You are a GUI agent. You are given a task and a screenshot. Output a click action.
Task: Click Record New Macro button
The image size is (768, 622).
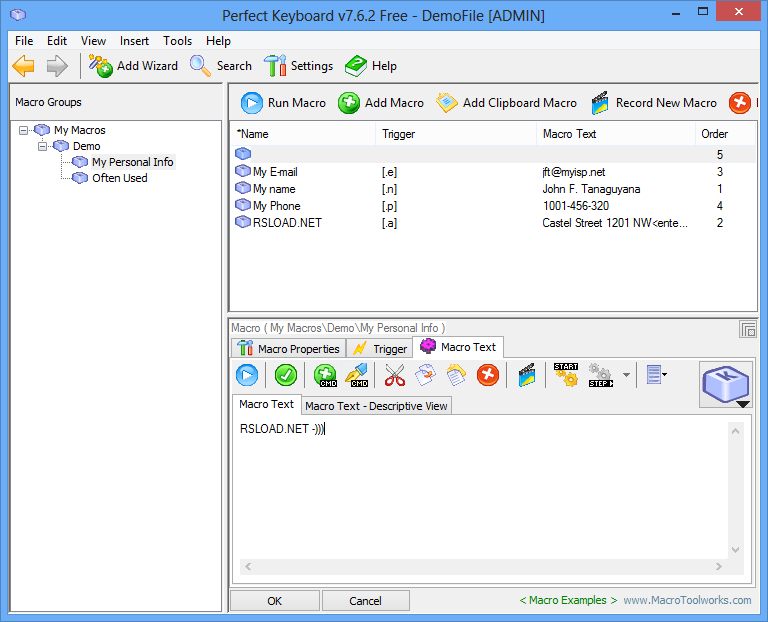click(654, 103)
